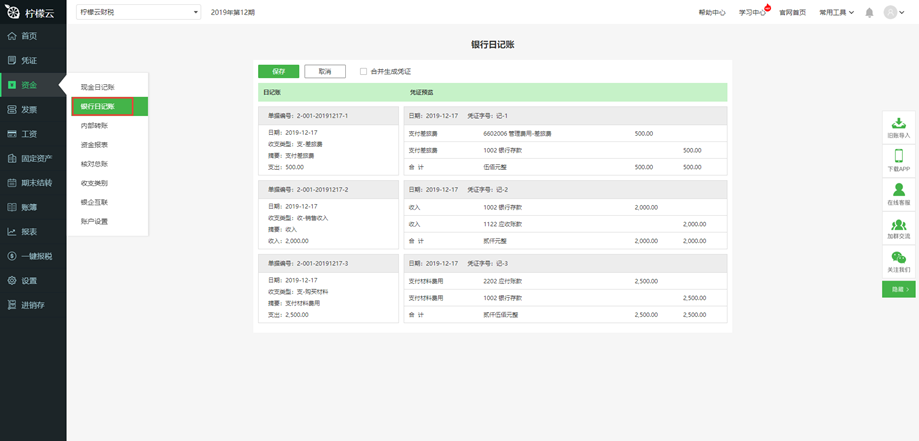Image resolution: width=919 pixels, height=441 pixels.
Task: Open the 官网首页 link
Action: (792, 12)
